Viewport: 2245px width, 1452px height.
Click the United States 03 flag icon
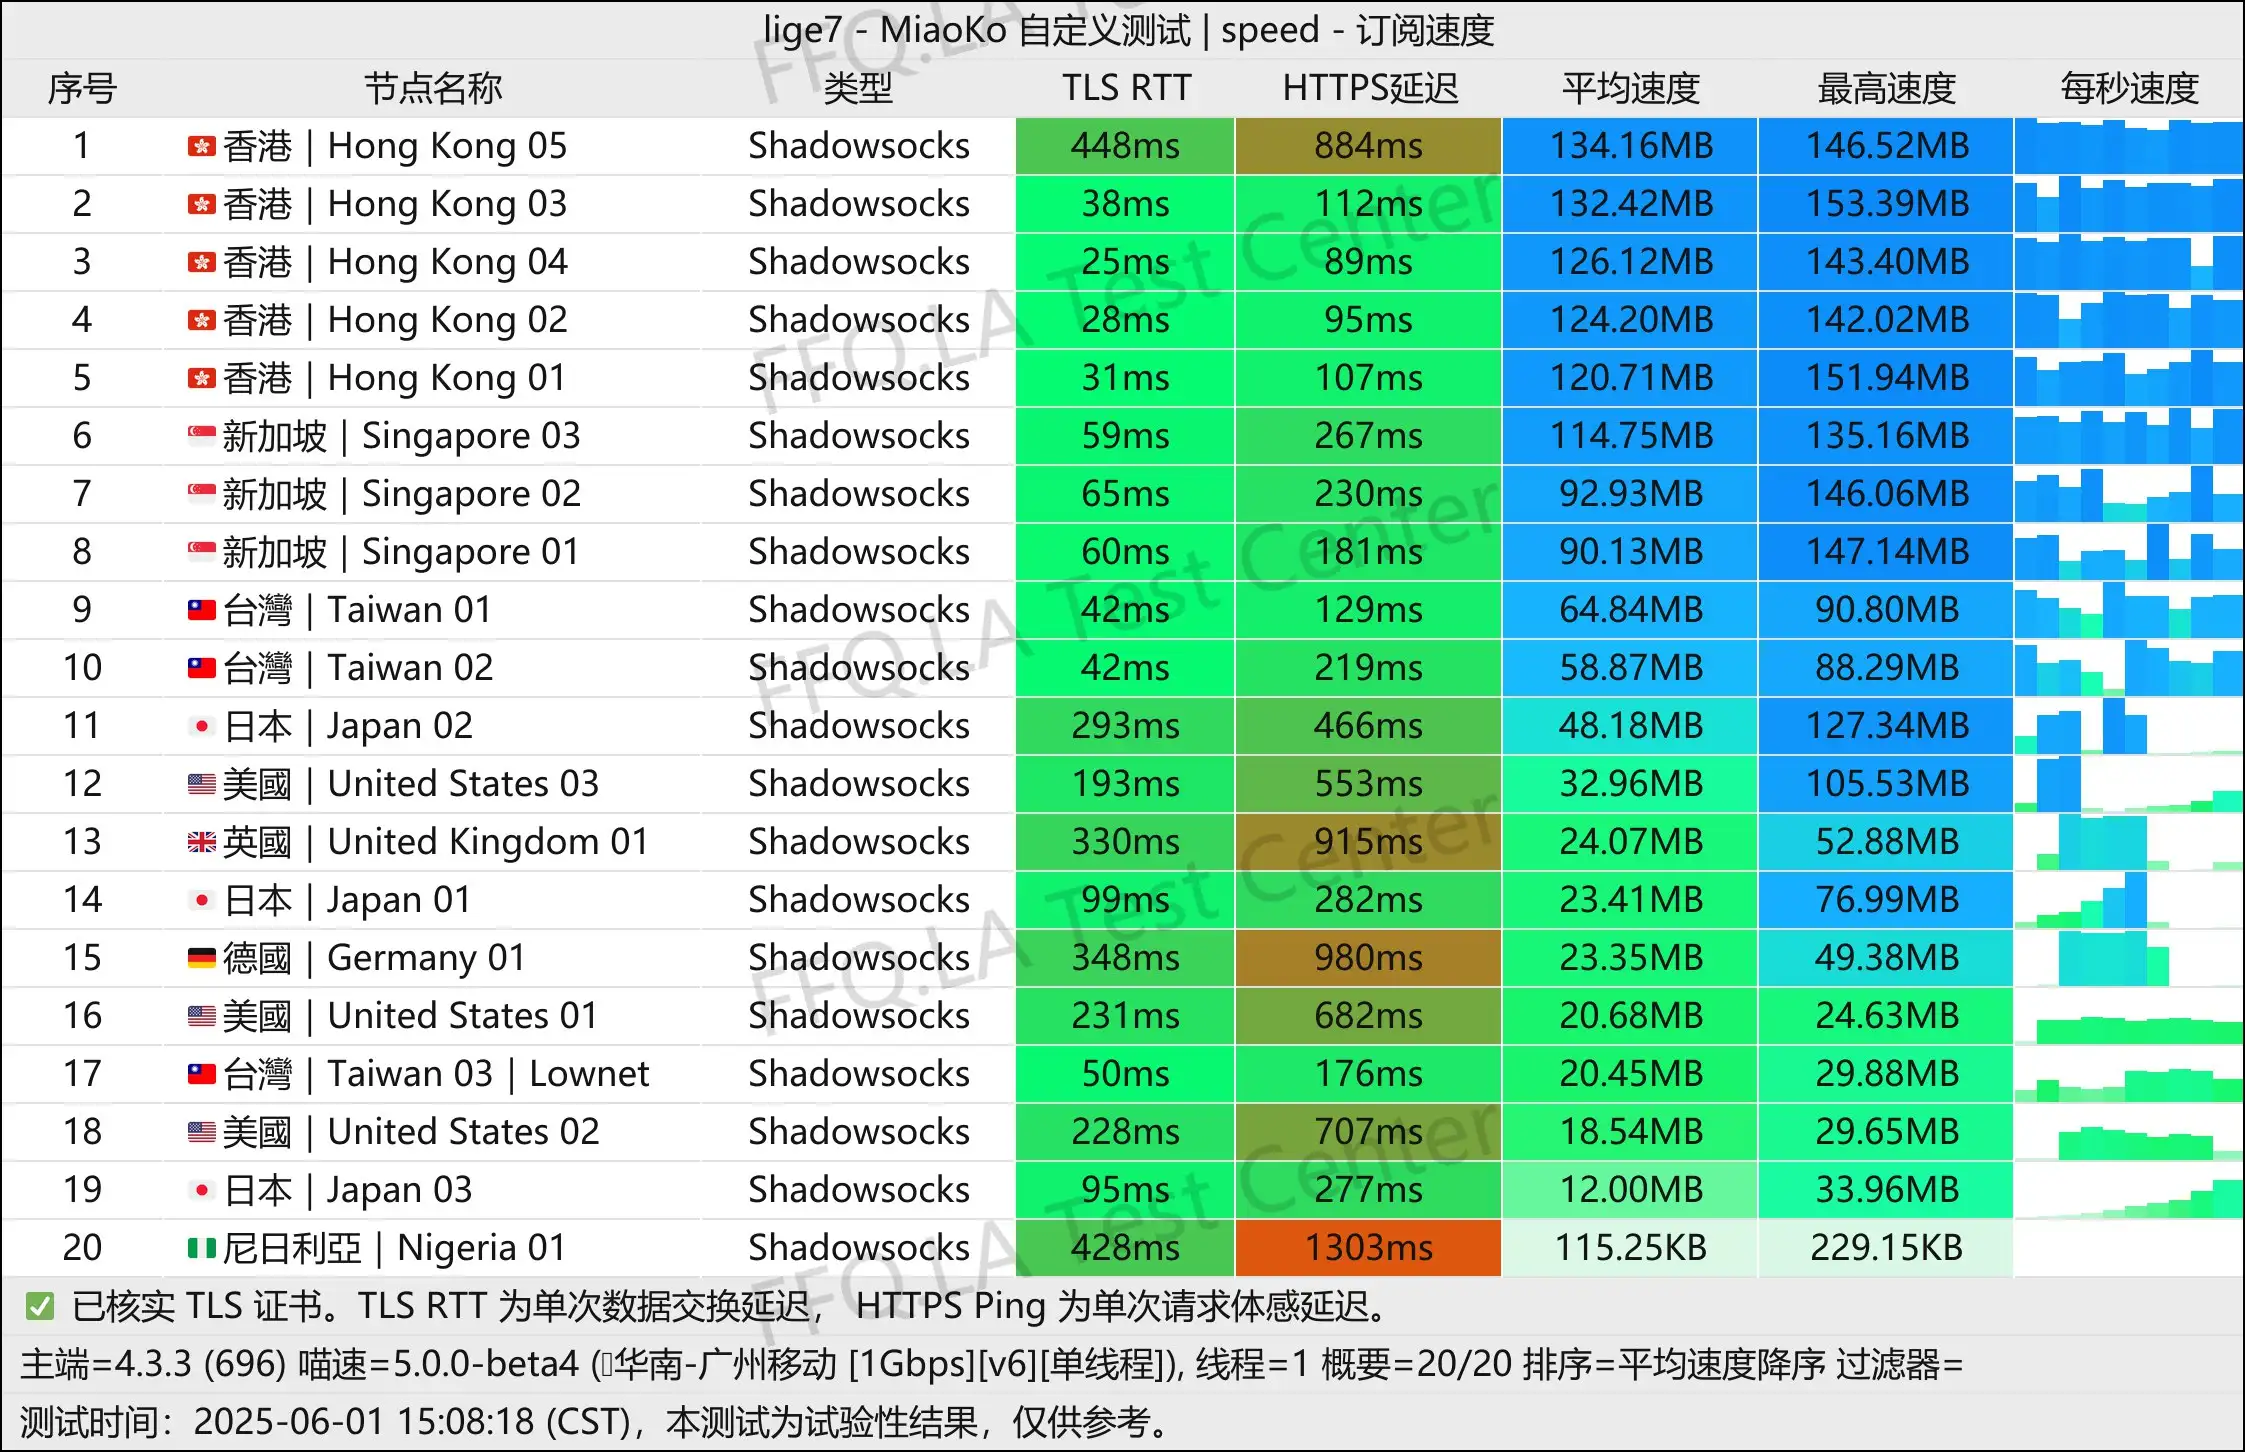pos(201,784)
